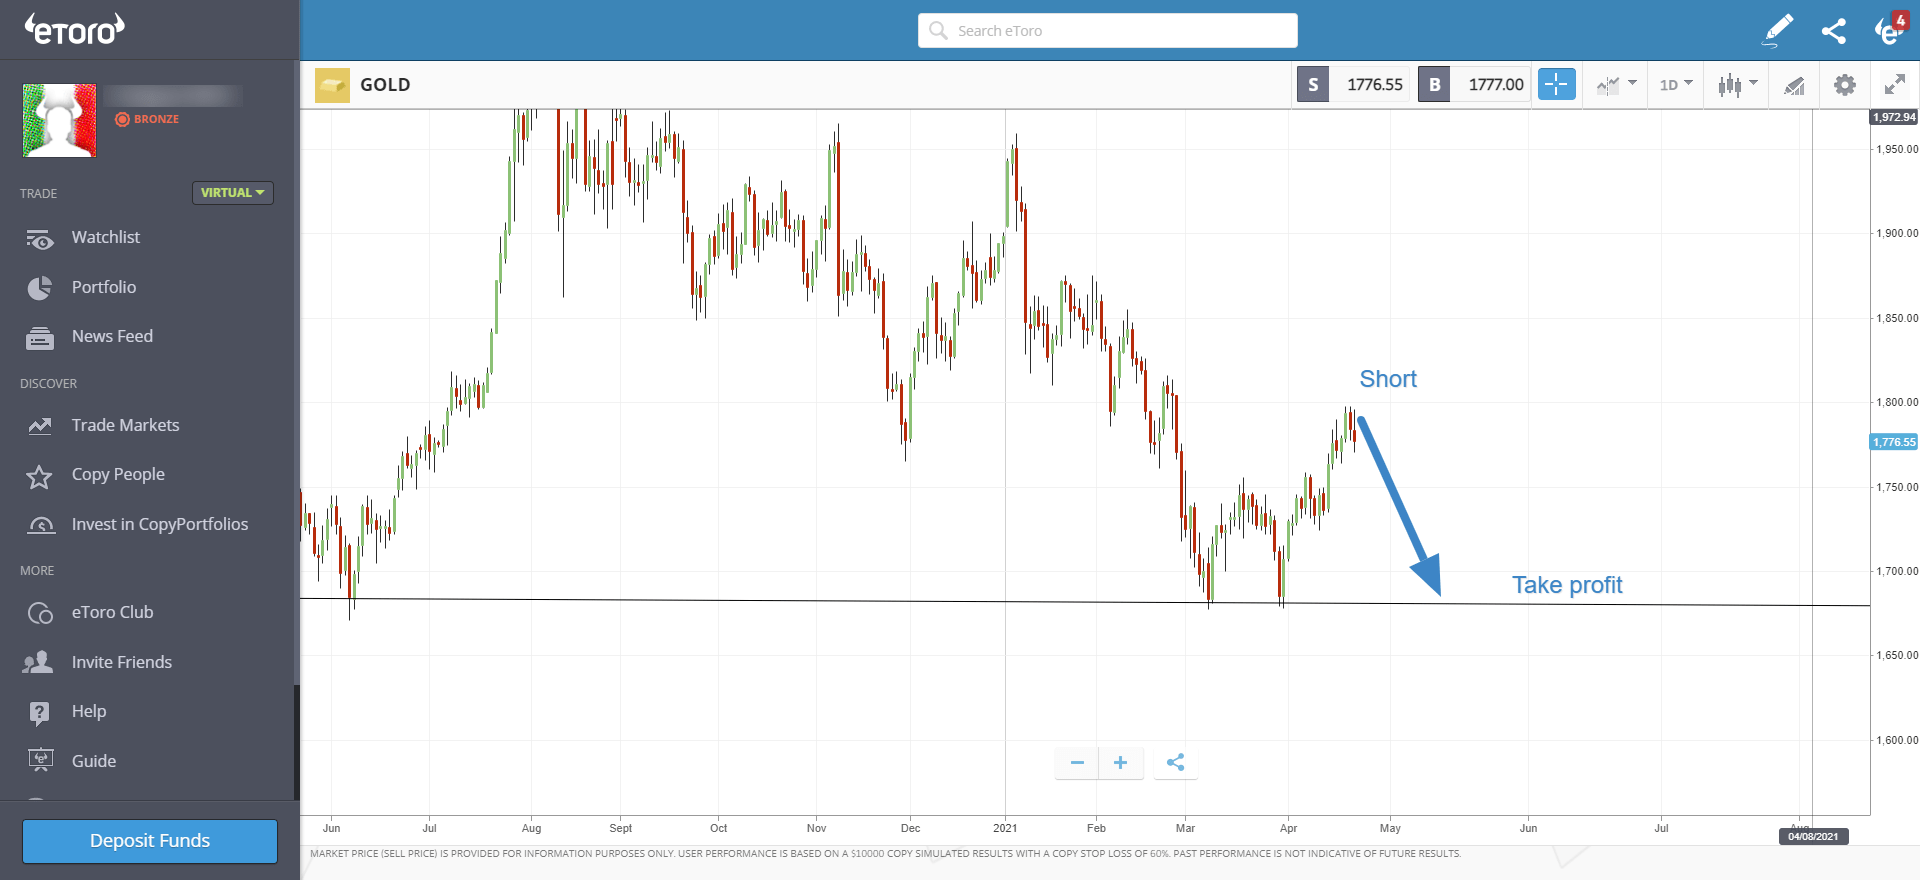Screen dimensions: 1920x880
Task: Click the current price label 1,776.55
Action: click(x=1894, y=442)
